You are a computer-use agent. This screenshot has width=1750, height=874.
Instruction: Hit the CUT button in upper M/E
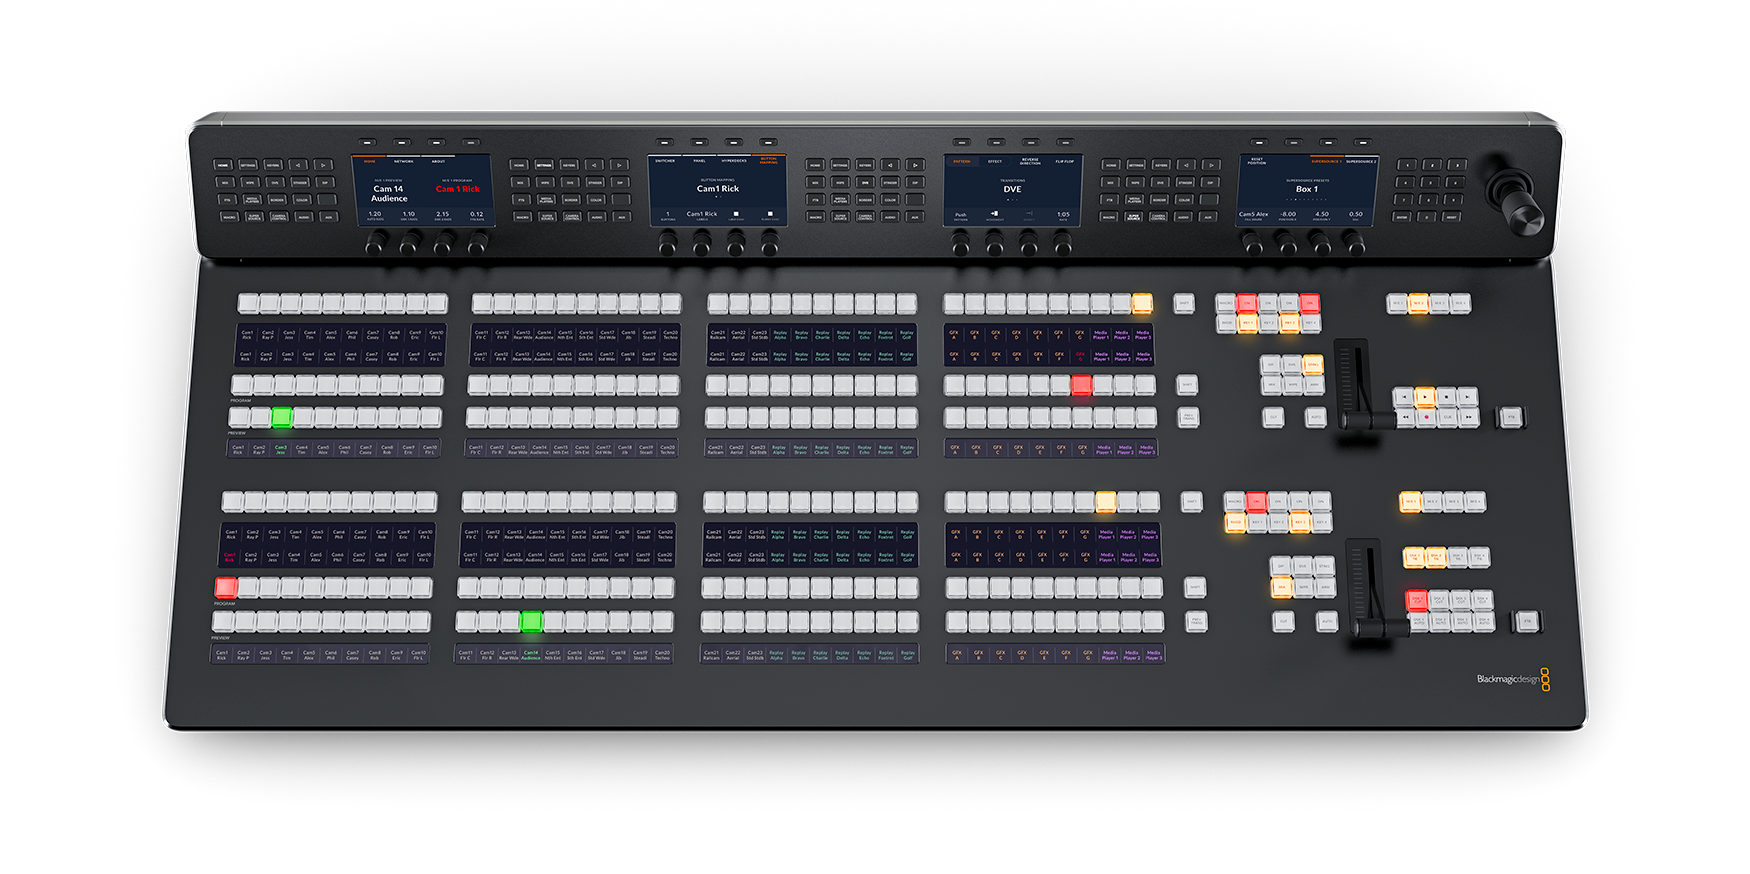pos(1273,417)
